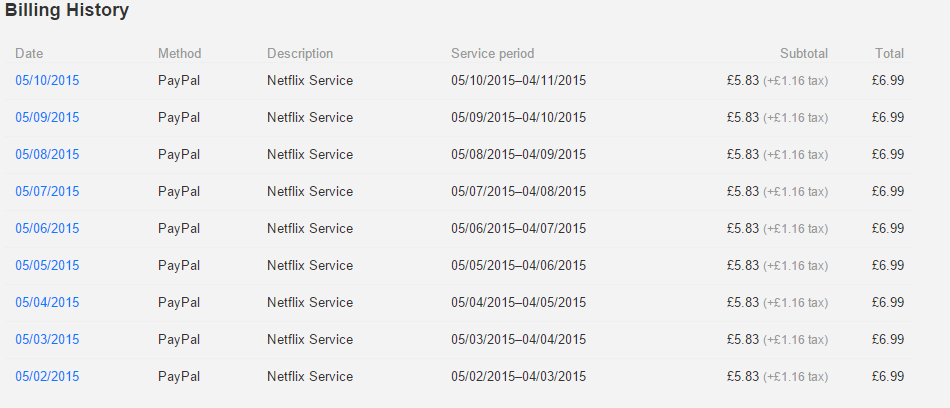Open the 05/08/2015 invoice date link
Viewport: 950px width, 408px height.
(x=47, y=154)
